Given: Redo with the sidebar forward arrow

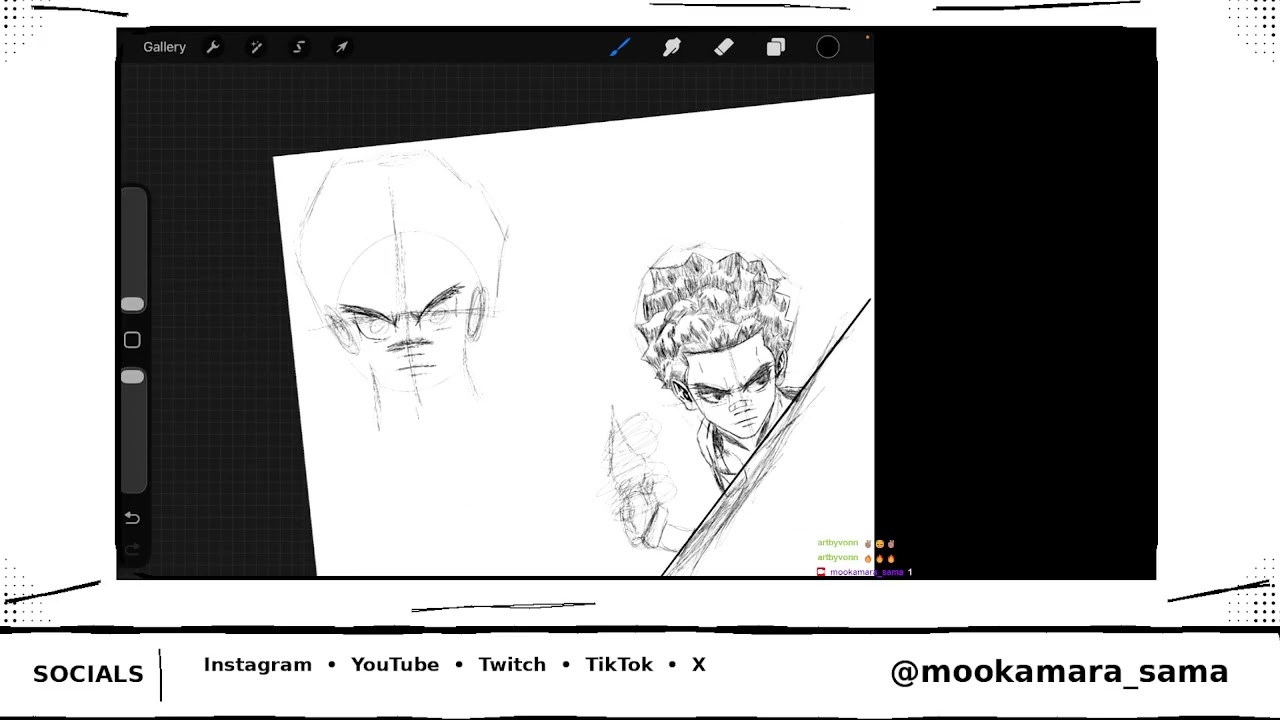Looking at the screenshot, I should tap(132, 549).
